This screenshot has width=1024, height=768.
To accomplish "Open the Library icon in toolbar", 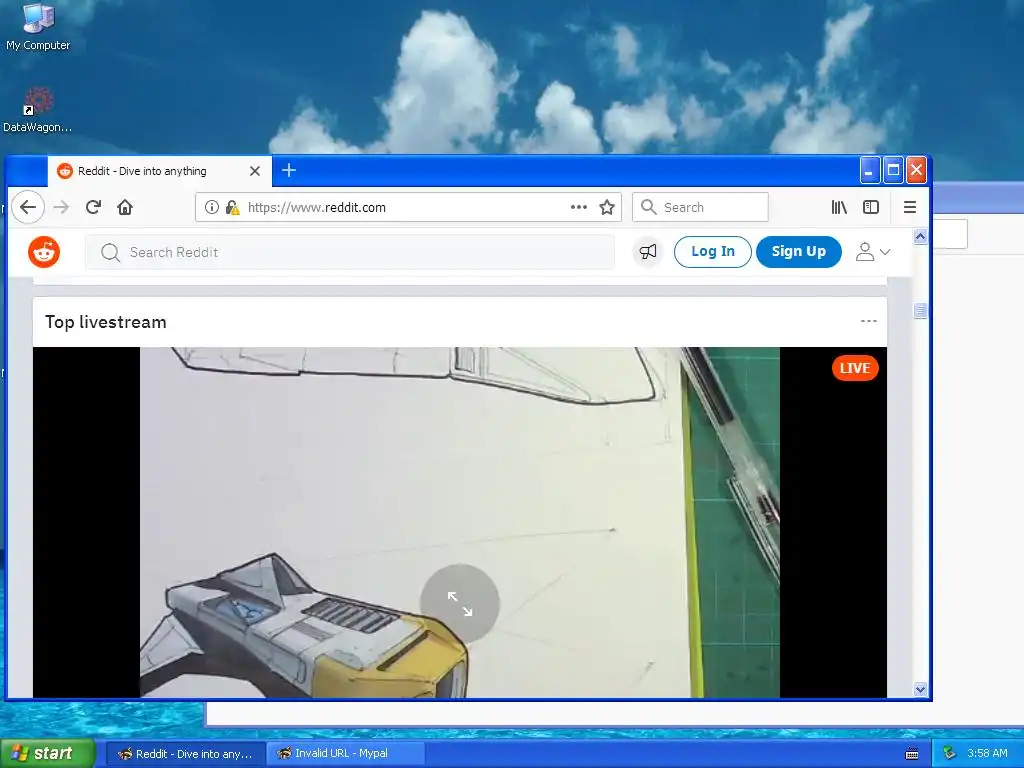I will pos(839,207).
